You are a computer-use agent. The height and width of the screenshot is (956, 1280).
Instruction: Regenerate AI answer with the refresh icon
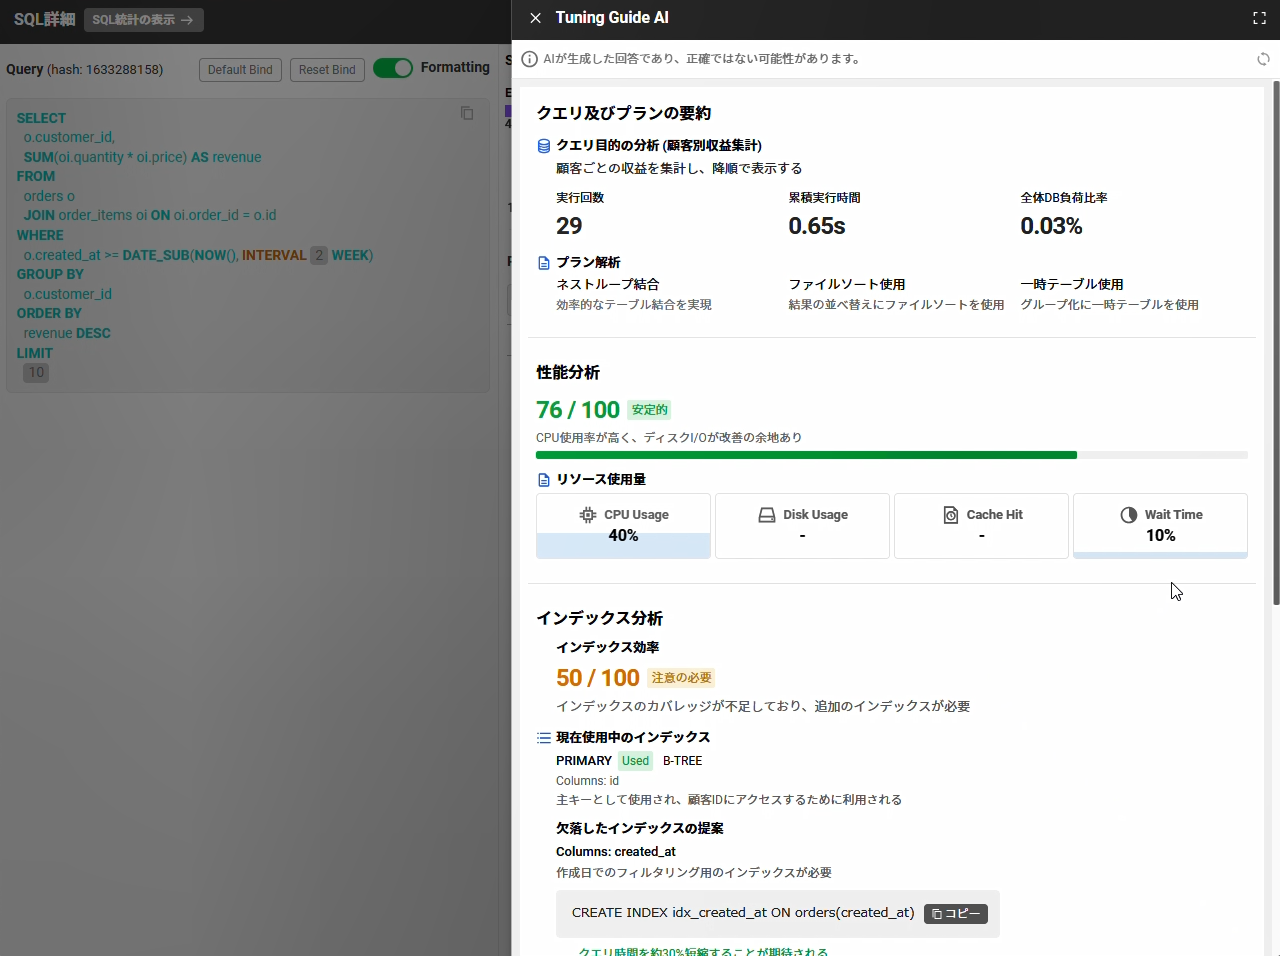pyautogui.click(x=1263, y=59)
